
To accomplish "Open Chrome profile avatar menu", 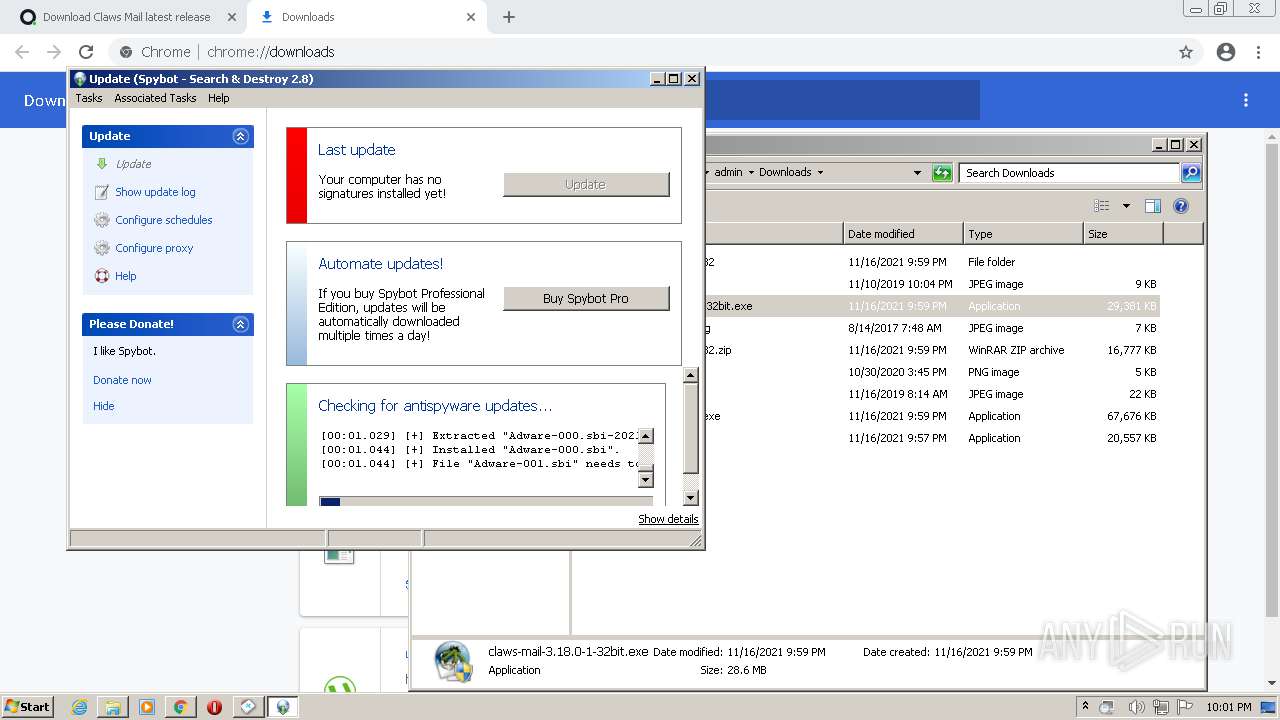I will (x=1226, y=52).
